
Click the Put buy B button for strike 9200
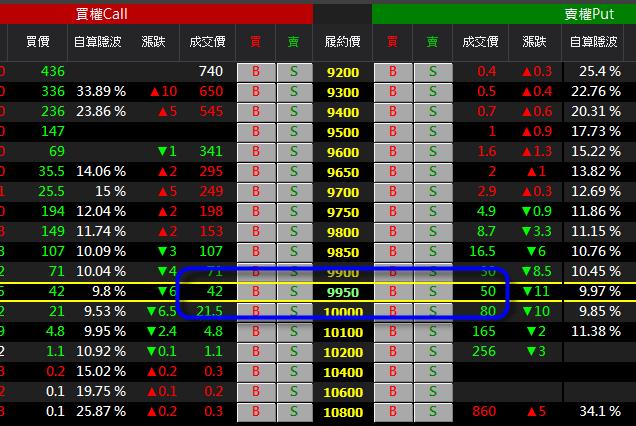pos(393,72)
